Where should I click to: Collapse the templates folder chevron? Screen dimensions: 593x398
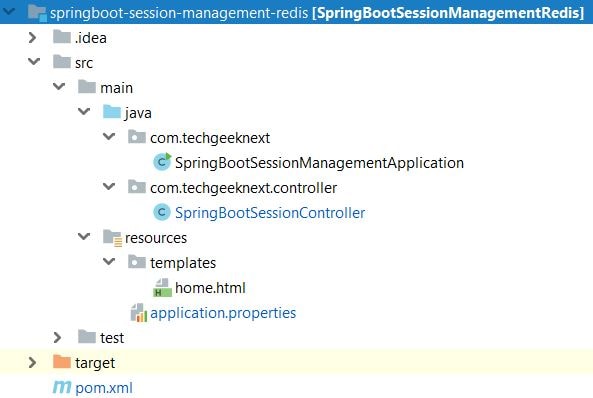click(109, 261)
